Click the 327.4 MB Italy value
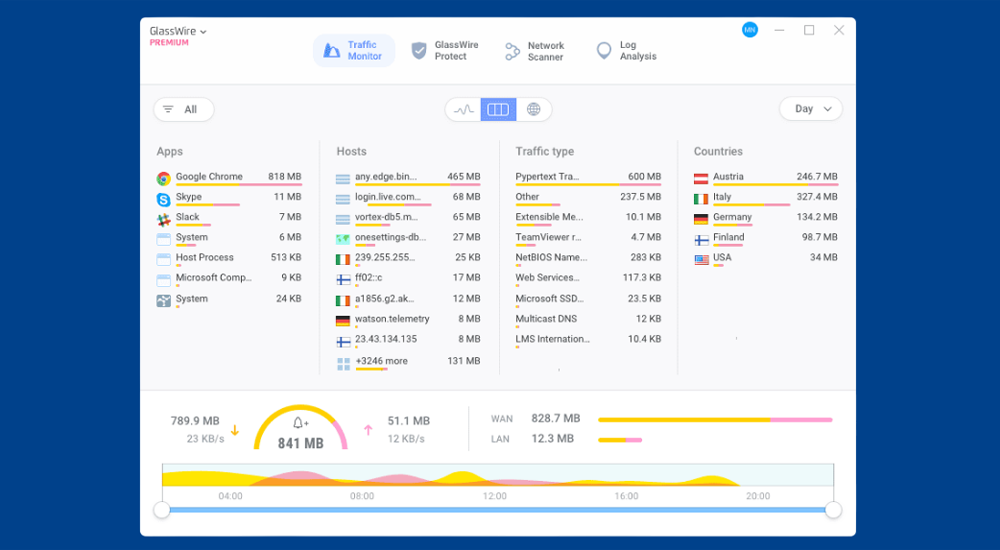1000x550 pixels. 817,197
